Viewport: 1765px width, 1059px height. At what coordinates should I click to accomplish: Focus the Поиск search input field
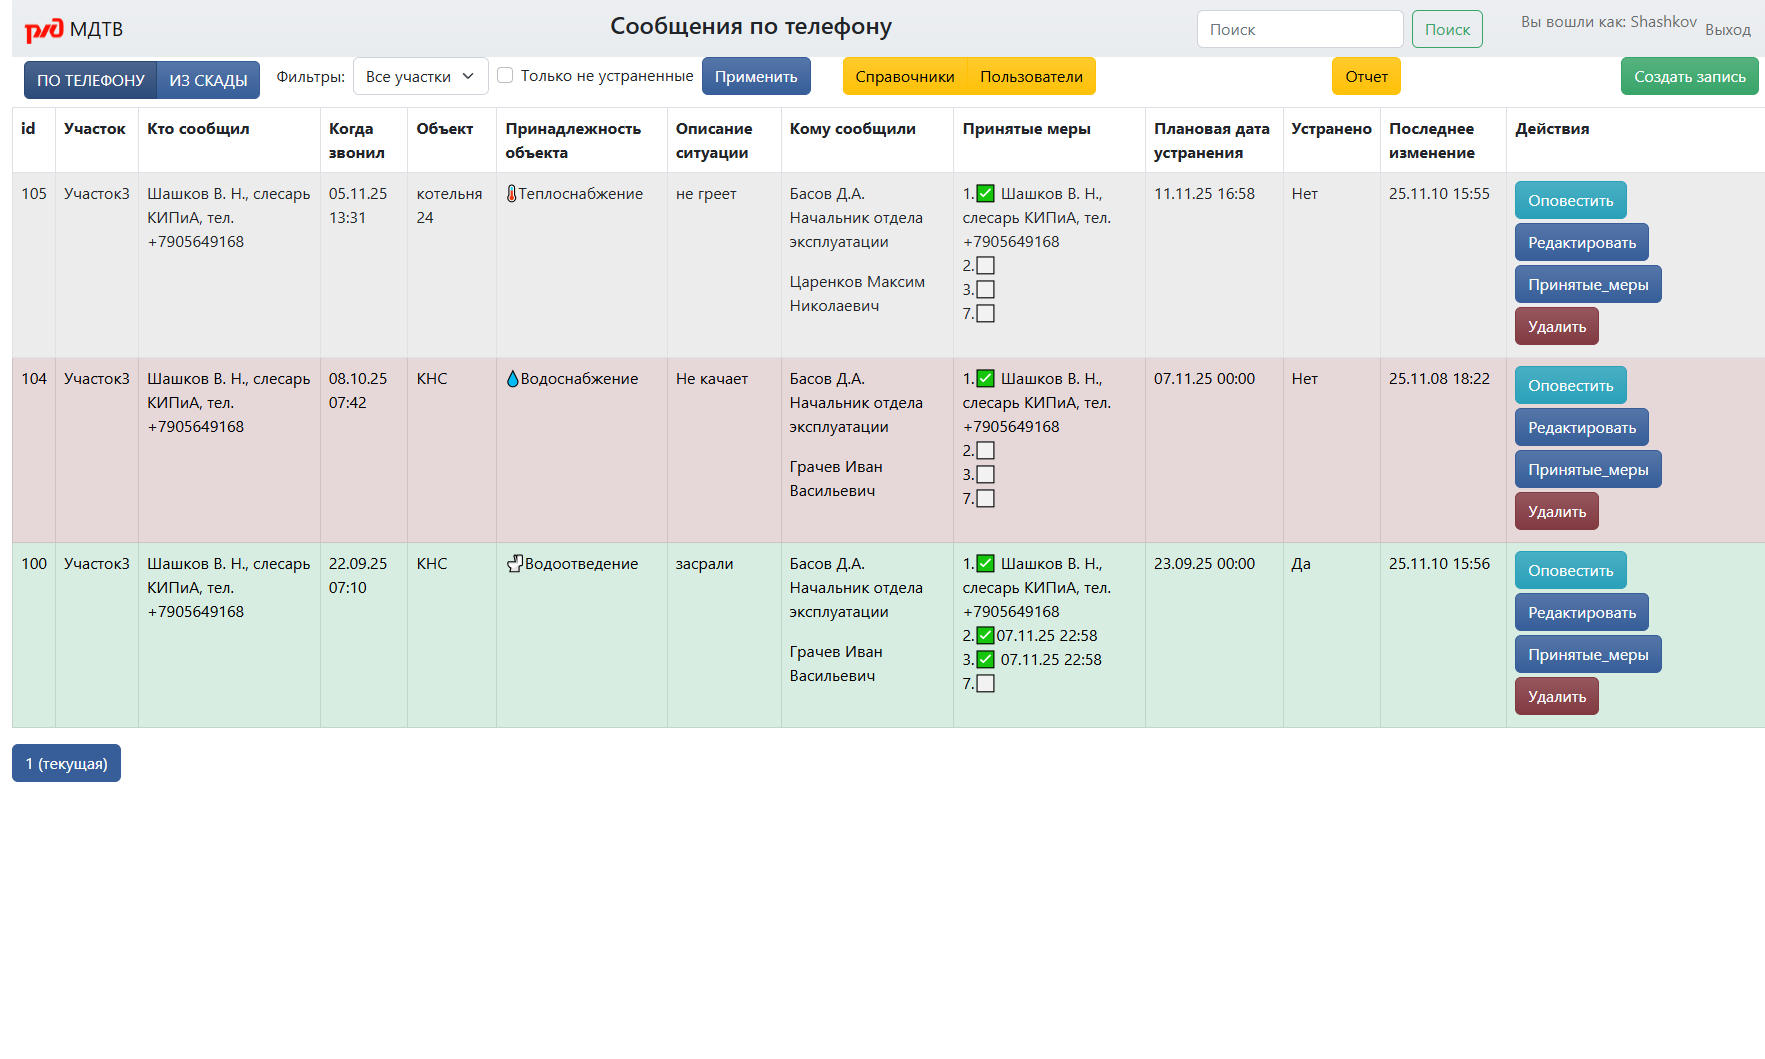point(1299,30)
